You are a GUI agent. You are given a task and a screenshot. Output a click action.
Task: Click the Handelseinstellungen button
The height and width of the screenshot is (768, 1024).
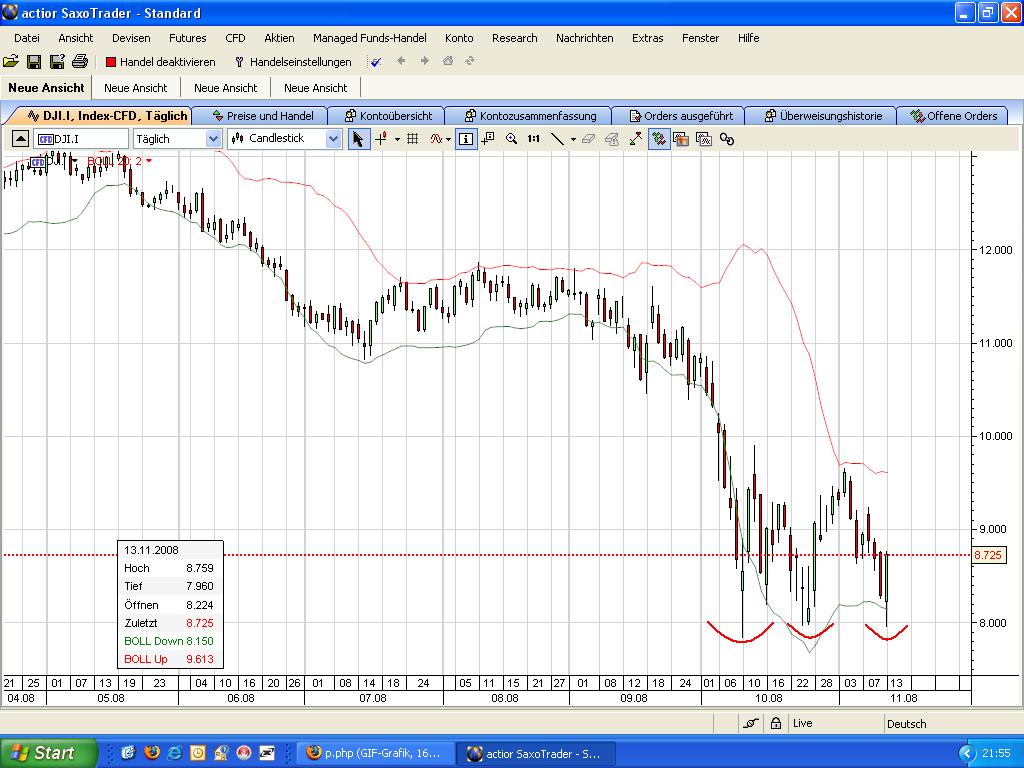tap(292, 62)
